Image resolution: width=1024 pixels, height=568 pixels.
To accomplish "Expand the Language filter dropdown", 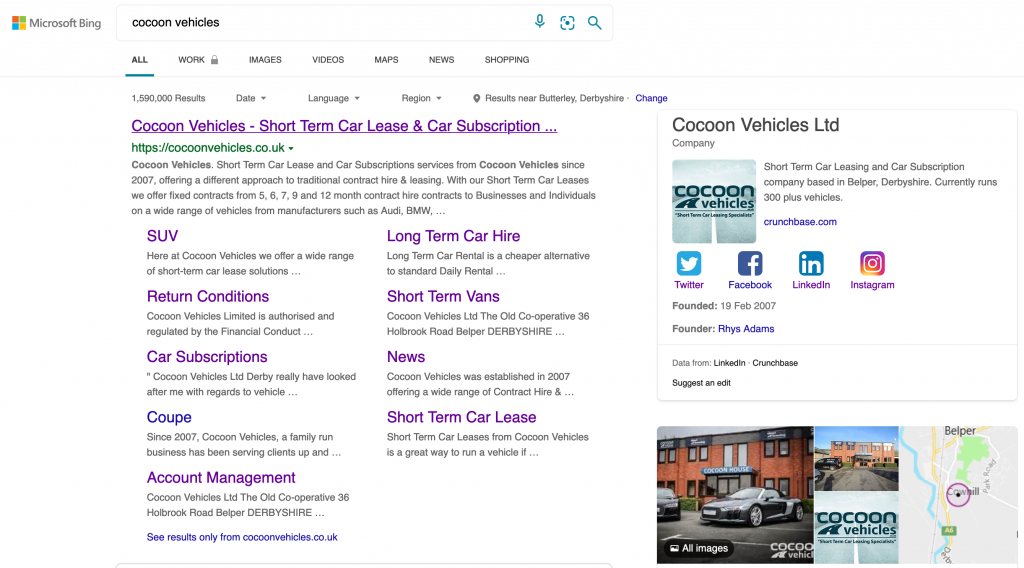I will pyautogui.click(x=334, y=98).
